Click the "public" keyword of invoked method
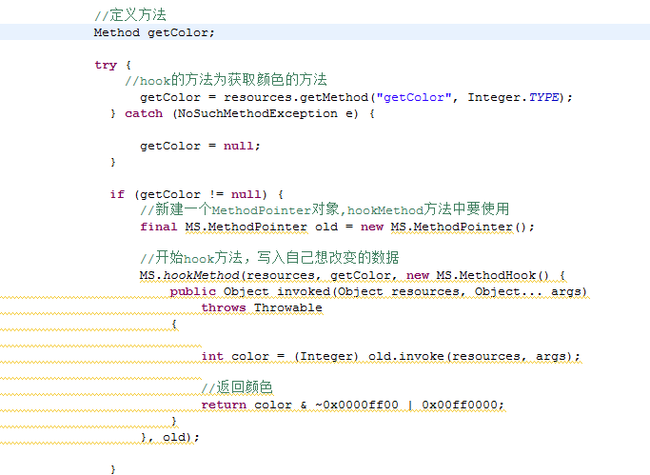 193,292
